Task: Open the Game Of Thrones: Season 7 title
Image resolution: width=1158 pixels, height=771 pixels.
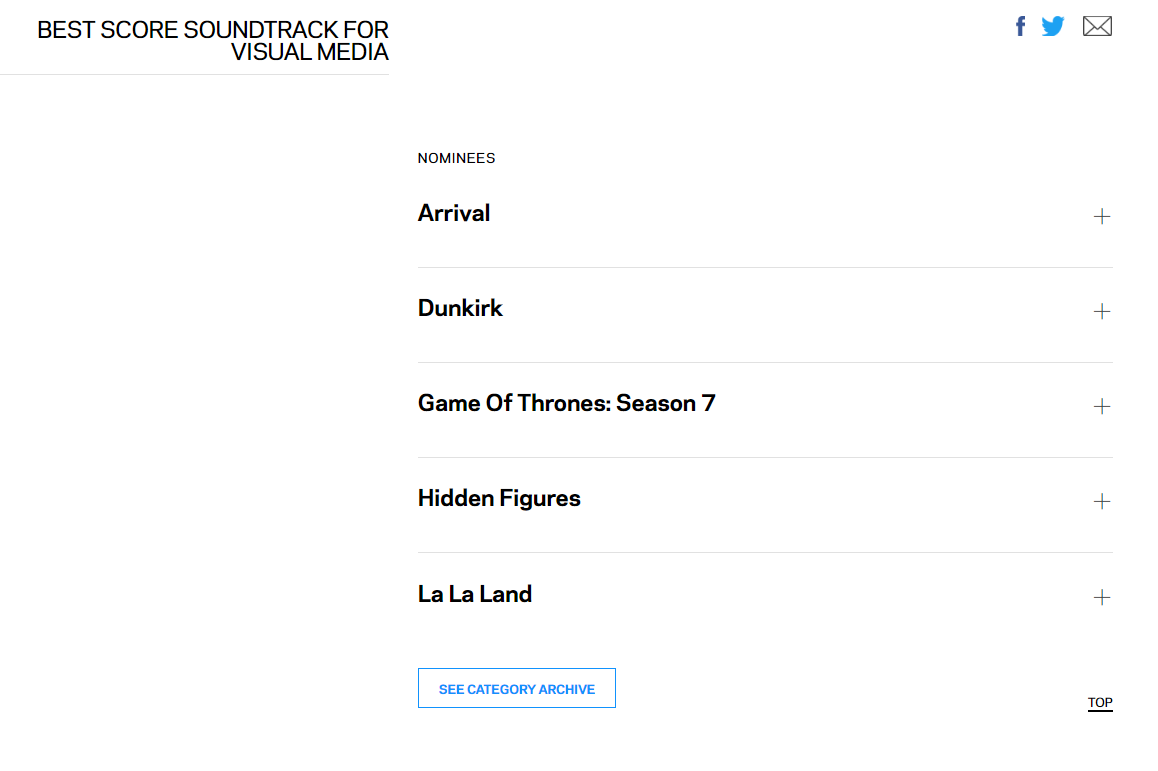Action: (566, 403)
